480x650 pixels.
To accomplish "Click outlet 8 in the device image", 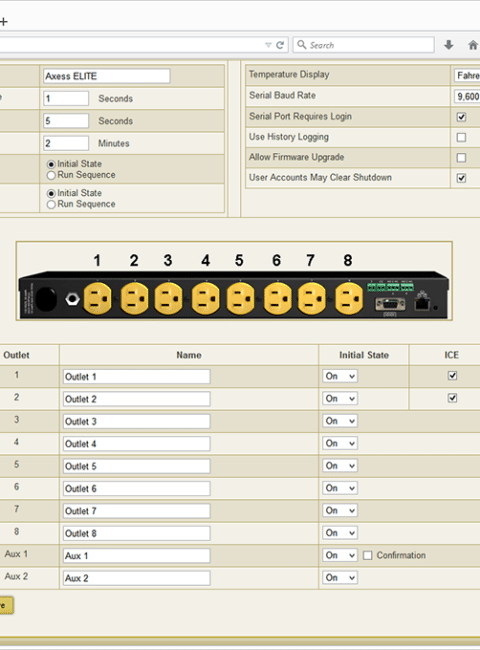I will [x=349, y=298].
